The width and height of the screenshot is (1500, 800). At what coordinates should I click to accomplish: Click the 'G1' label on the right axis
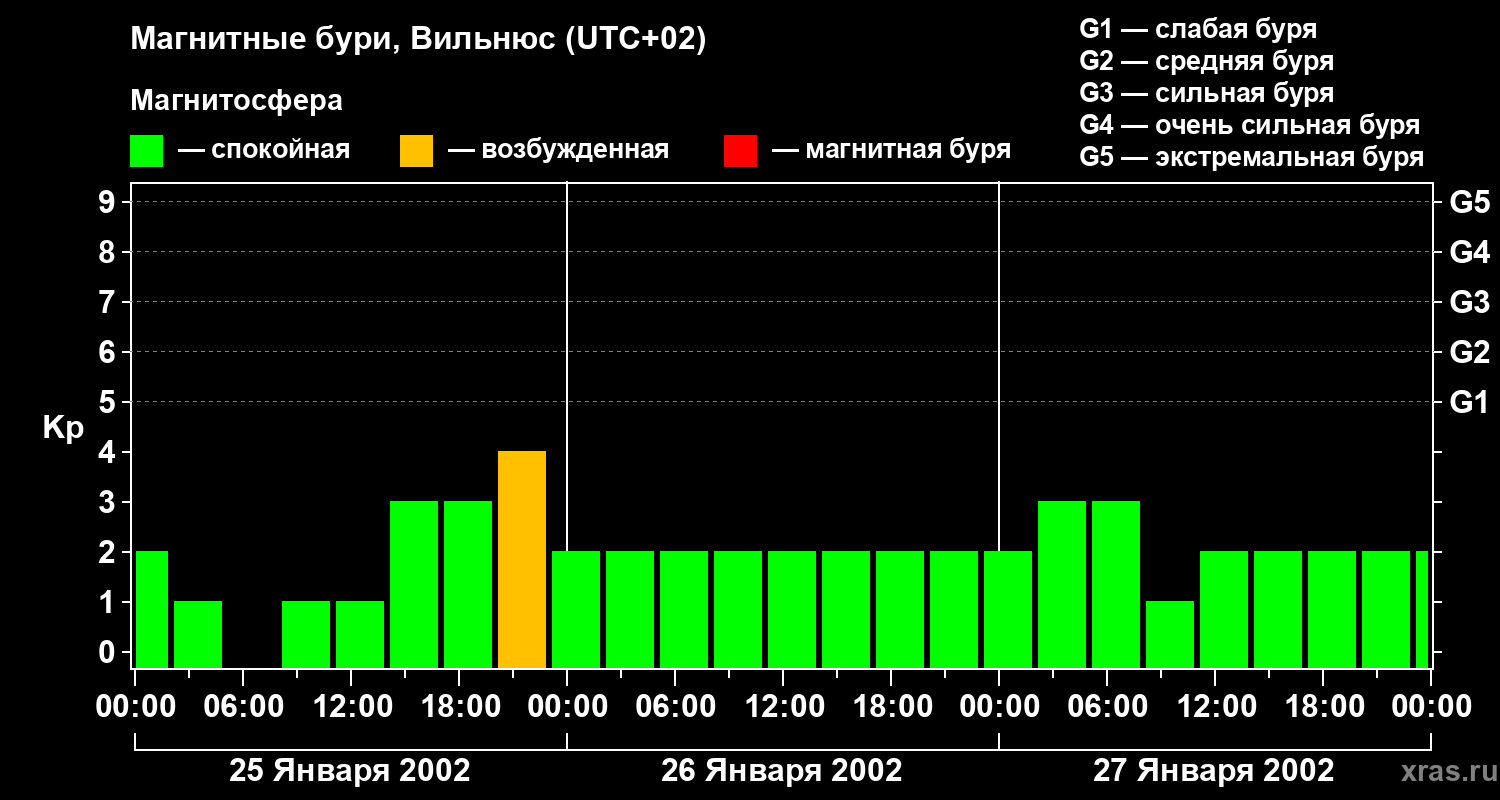pos(1470,402)
